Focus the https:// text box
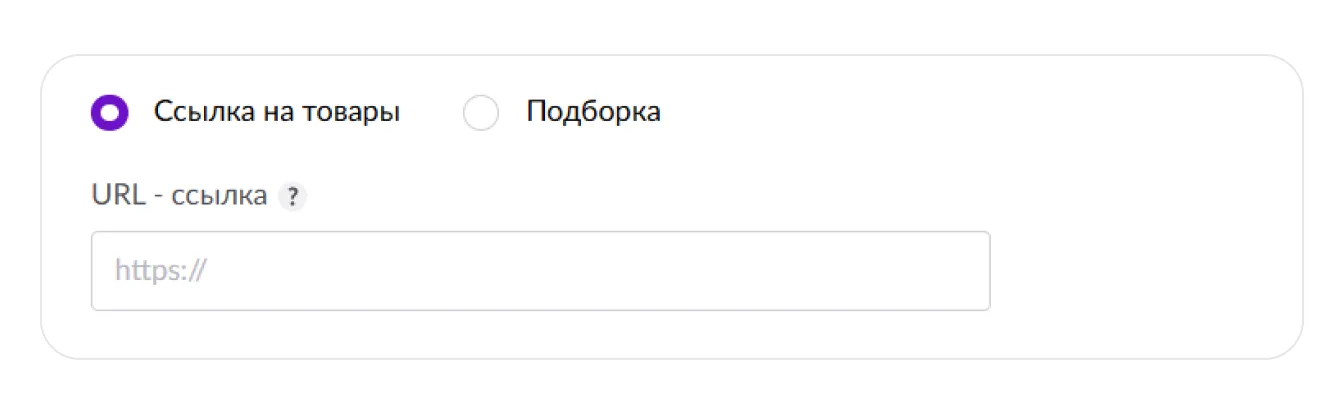Screen dimensions: 1344x414 pyautogui.click(x=540, y=271)
